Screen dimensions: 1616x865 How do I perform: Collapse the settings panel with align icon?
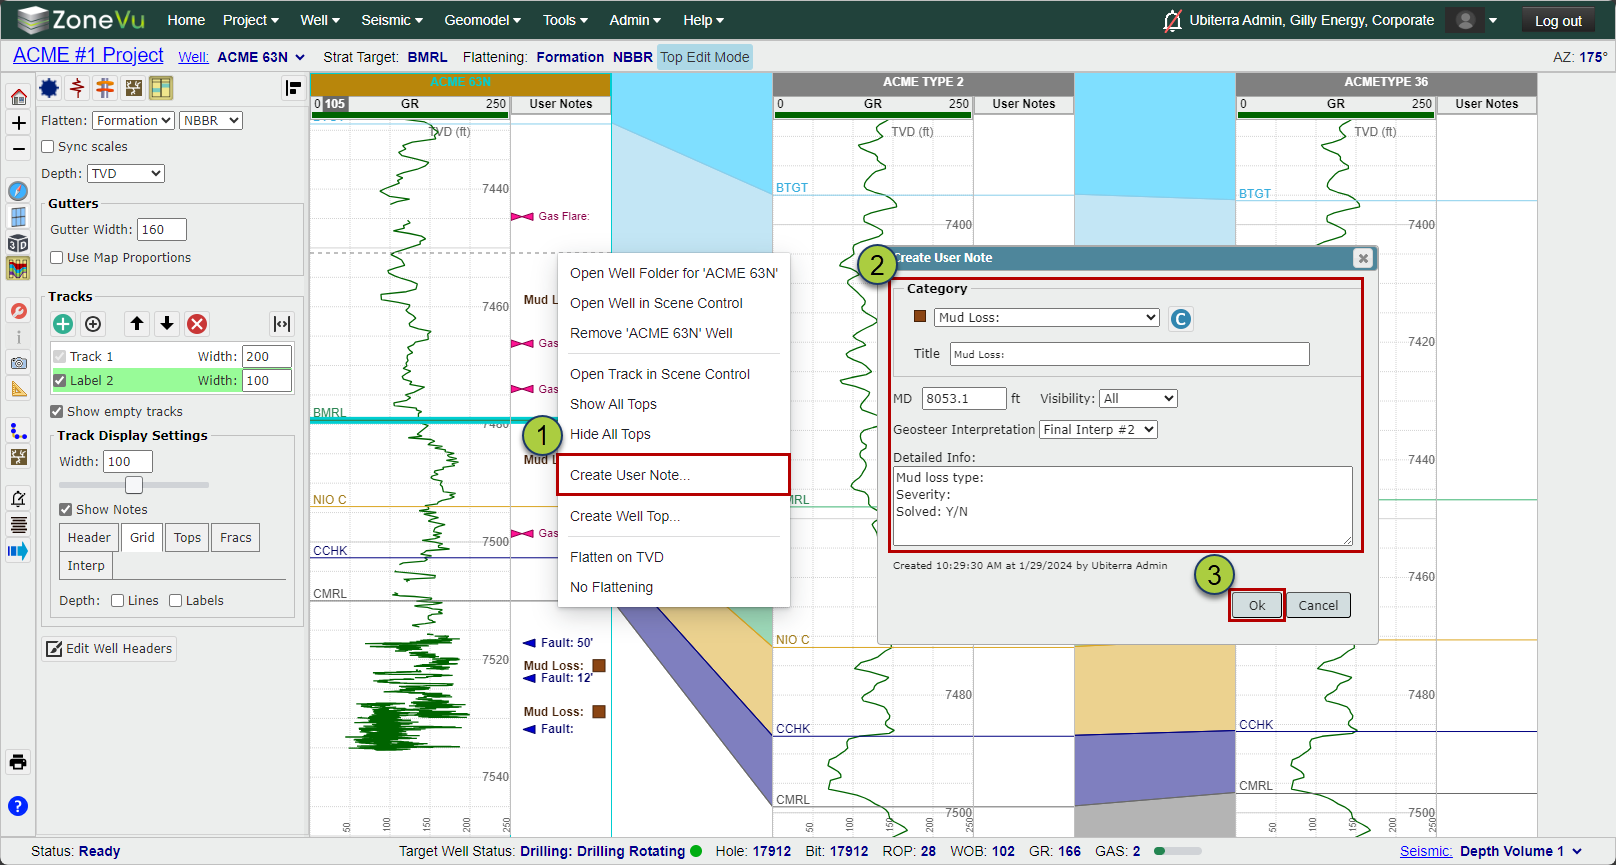293,88
